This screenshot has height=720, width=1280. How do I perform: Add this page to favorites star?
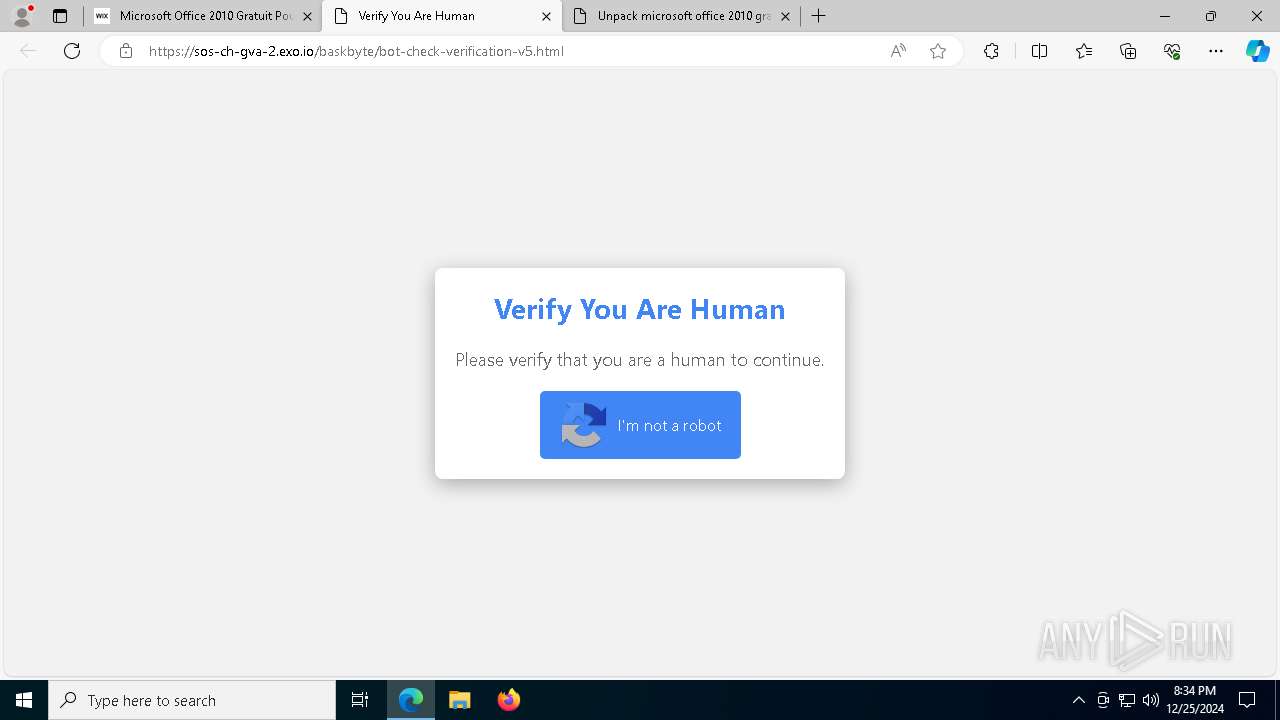(x=938, y=51)
